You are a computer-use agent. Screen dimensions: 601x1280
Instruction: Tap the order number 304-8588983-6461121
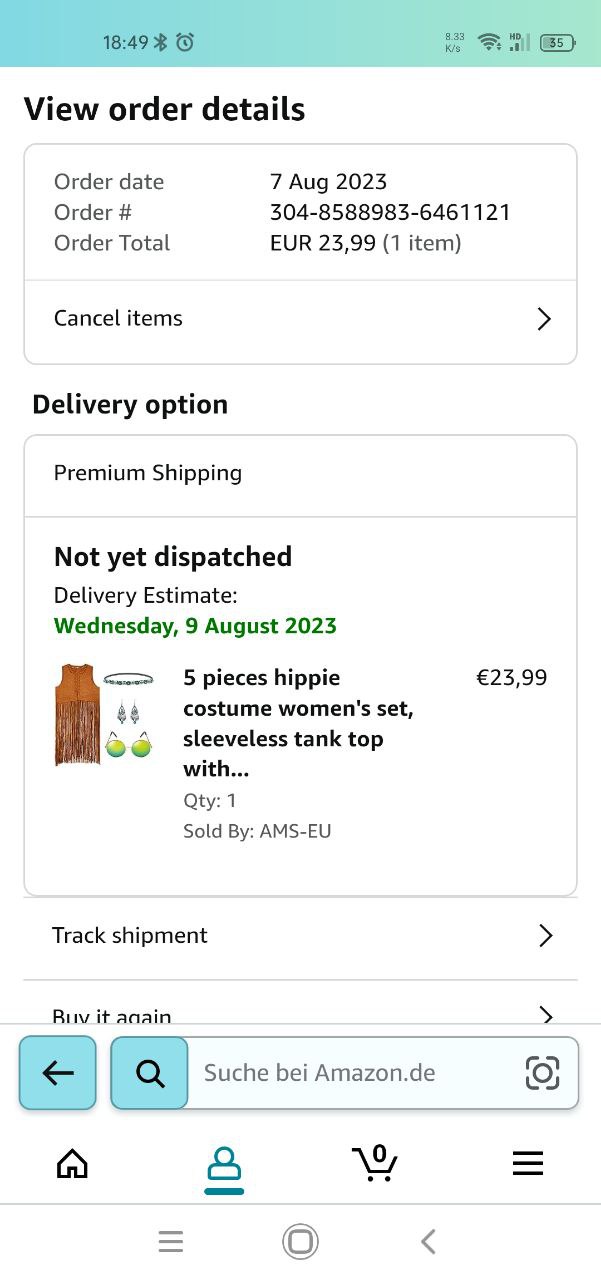390,212
